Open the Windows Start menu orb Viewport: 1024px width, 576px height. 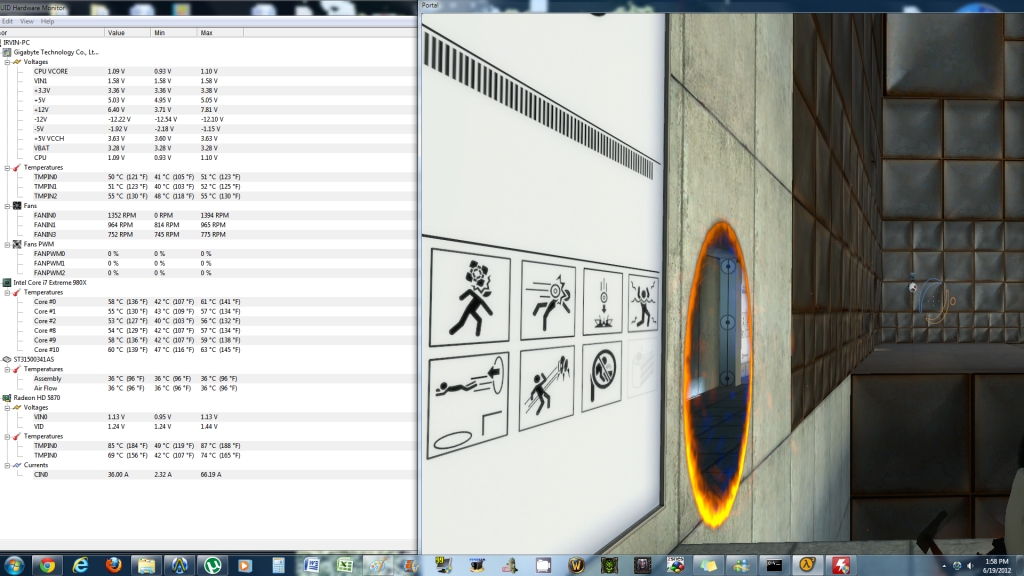[14, 565]
